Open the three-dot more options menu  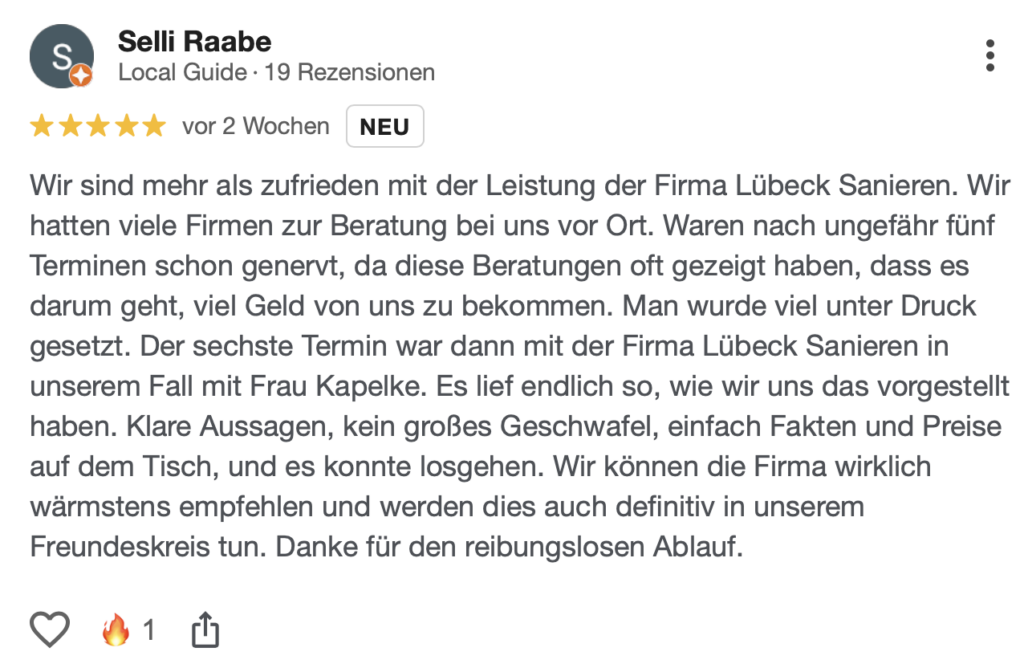(989, 56)
